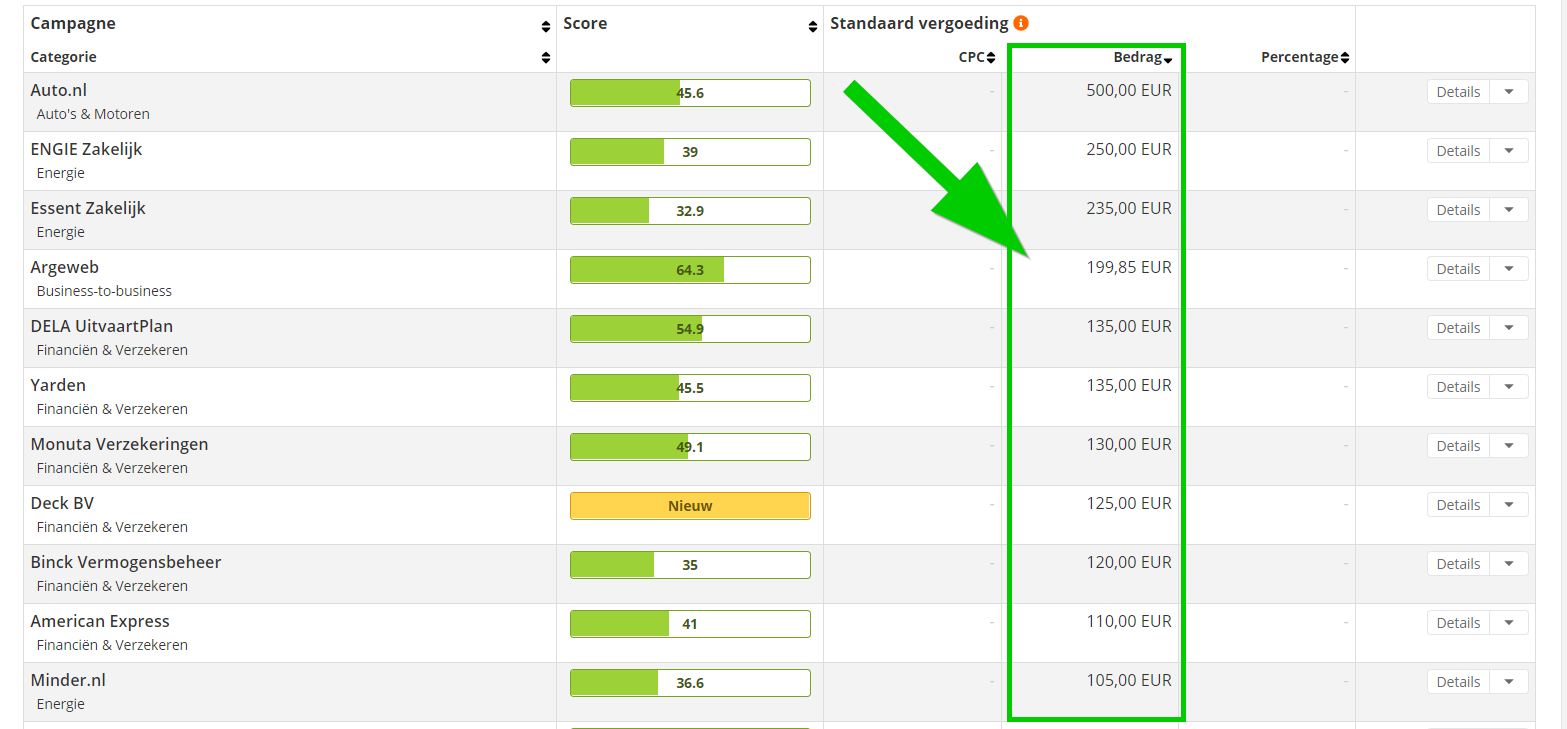Click the 235,00 EUR amount
The width and height of the screenshot is (1567, 729).
1129,208
